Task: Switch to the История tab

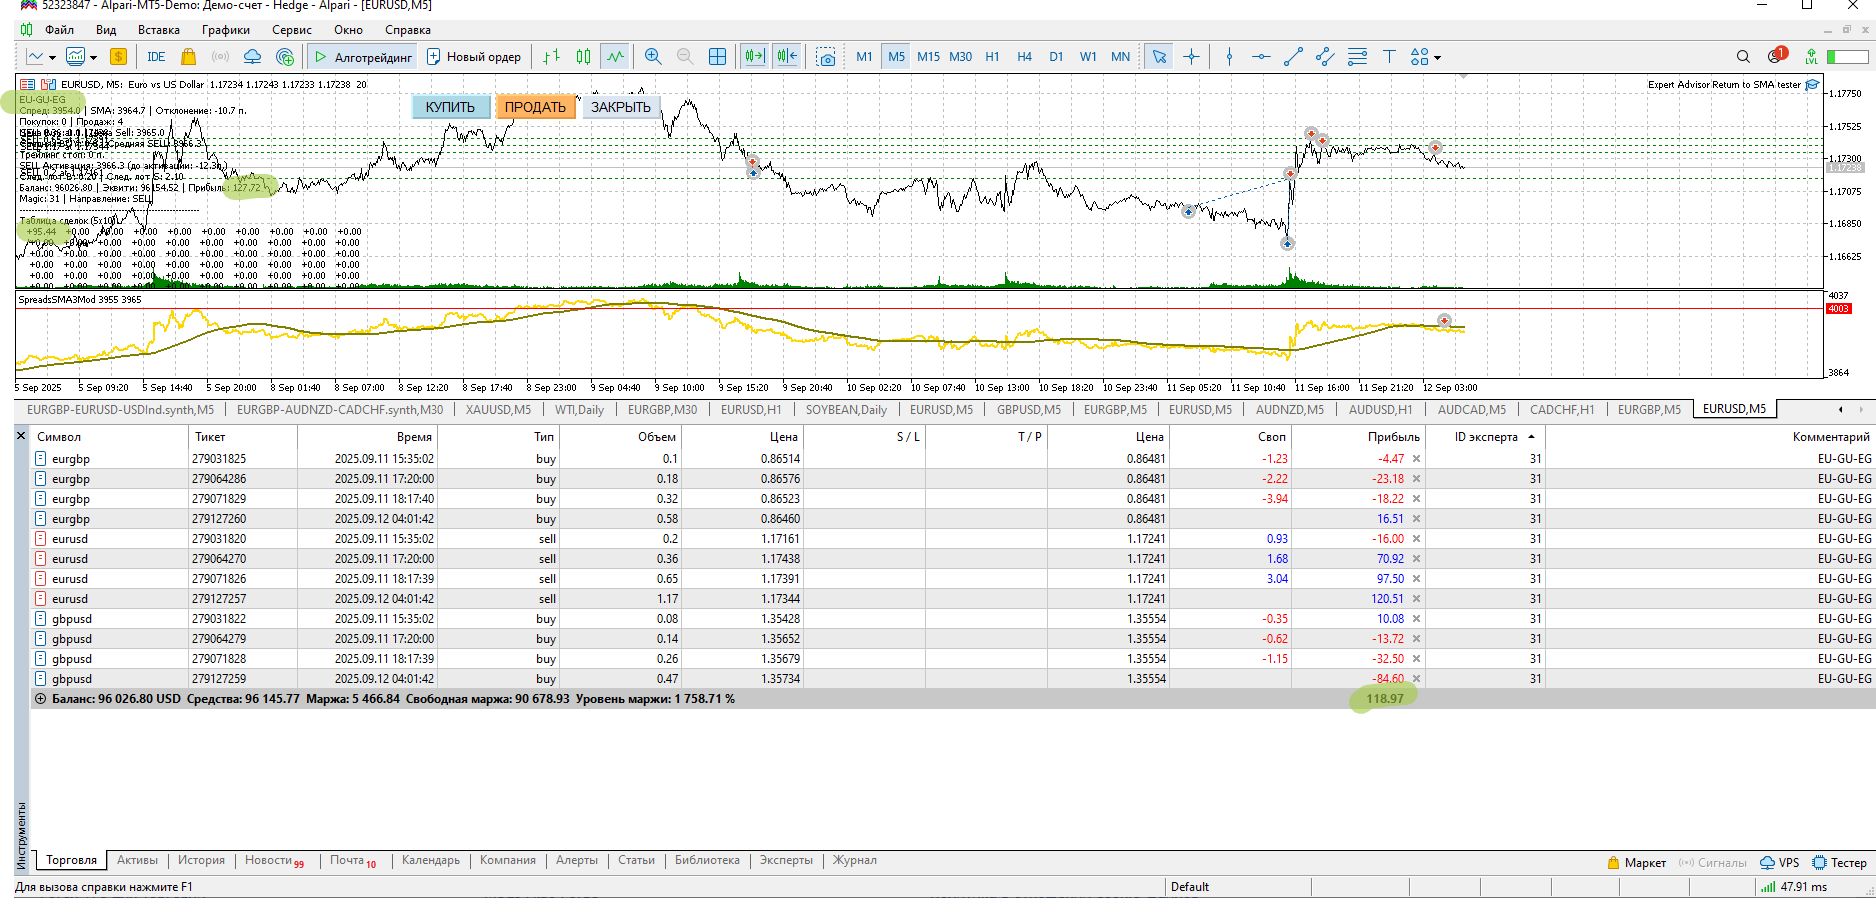Action: 201,860
